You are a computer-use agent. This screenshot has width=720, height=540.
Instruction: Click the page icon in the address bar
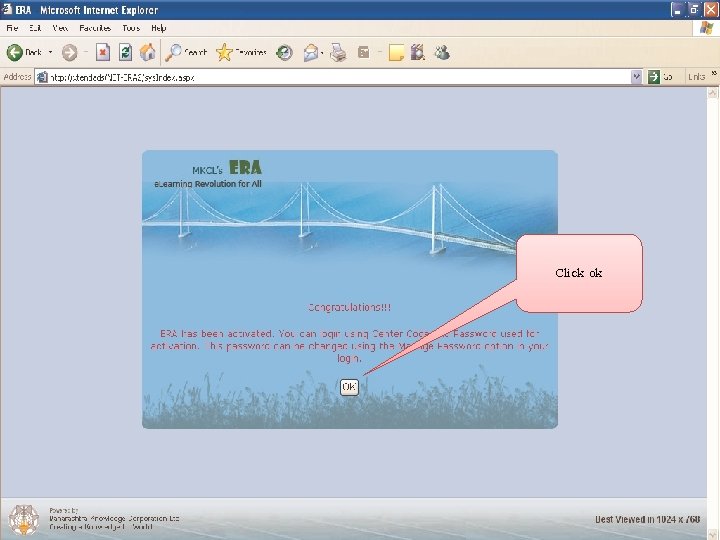coord(42,77)
